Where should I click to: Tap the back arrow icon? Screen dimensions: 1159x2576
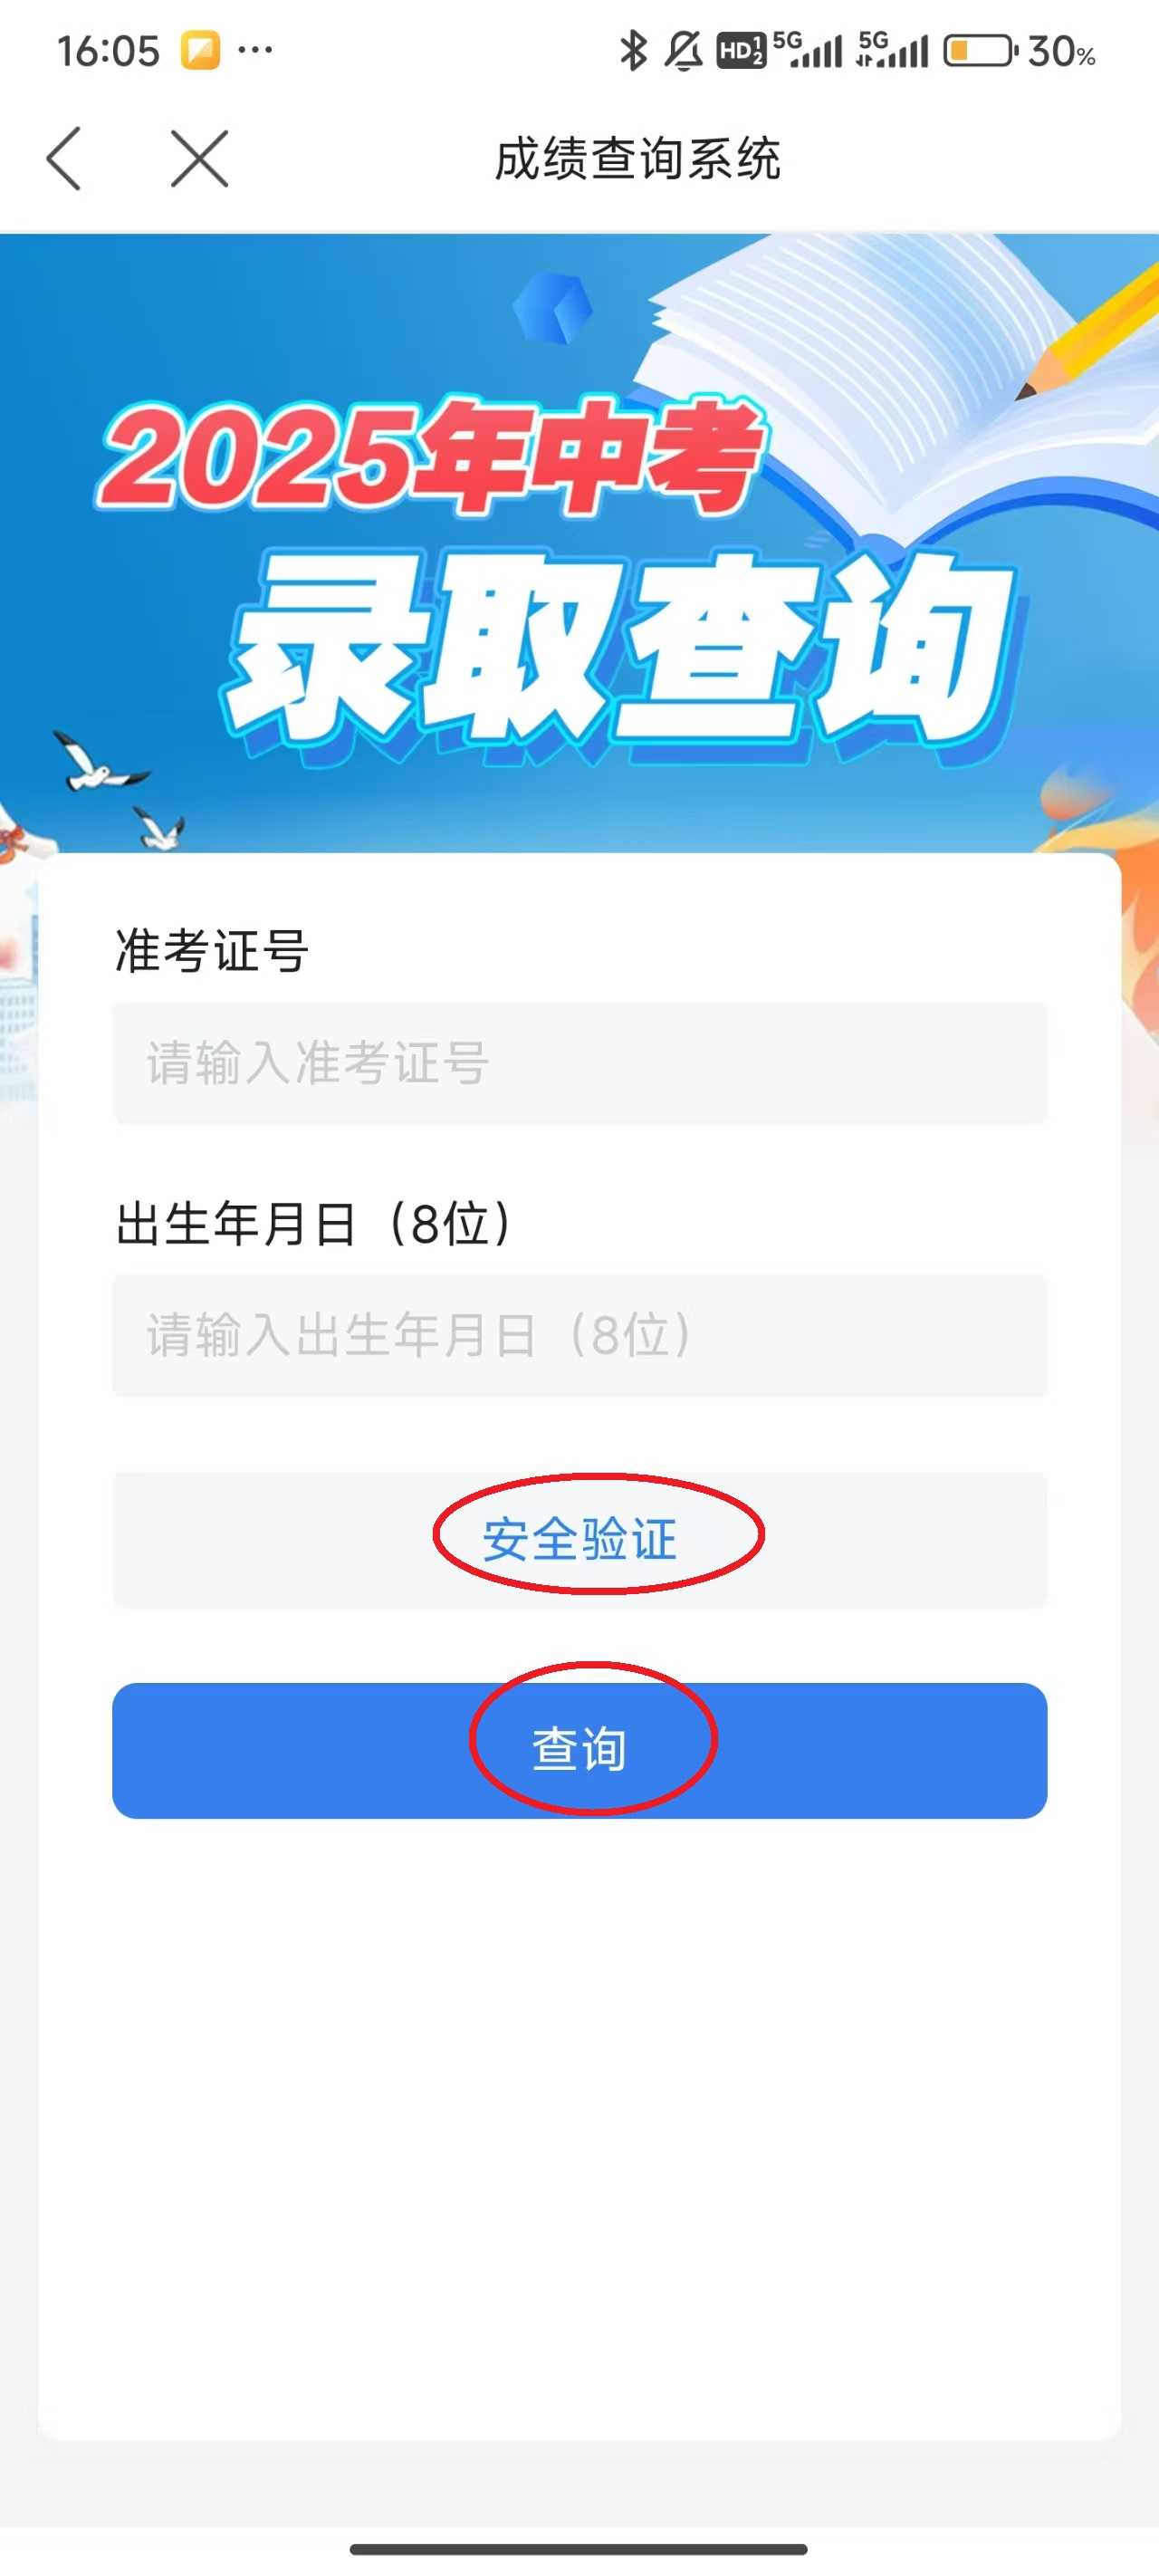pyautogui.click(x=64, y=158)
